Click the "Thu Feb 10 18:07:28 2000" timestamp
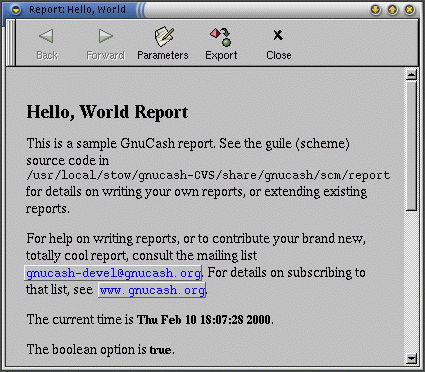The image size is (425, 372). tap(204, 320)
